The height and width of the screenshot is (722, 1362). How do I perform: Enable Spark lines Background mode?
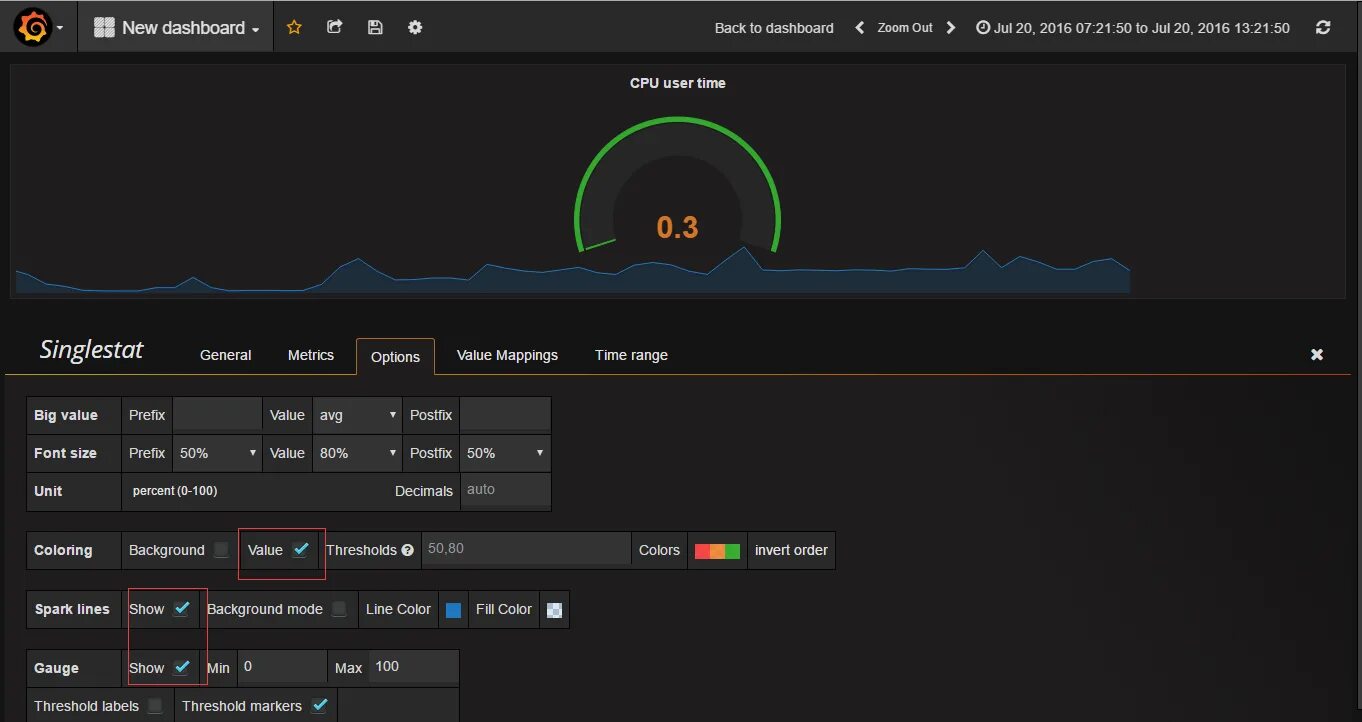(339, 609)
